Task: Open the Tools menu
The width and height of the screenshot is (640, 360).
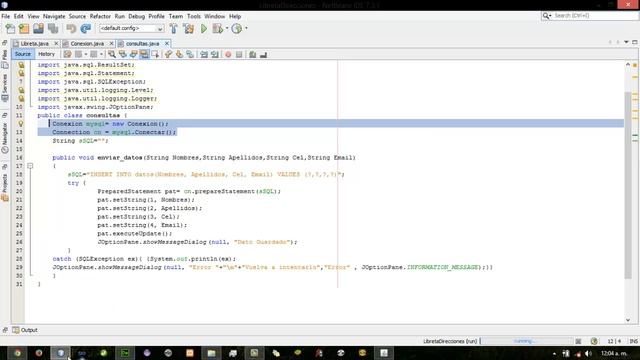Action: point(194,16)
